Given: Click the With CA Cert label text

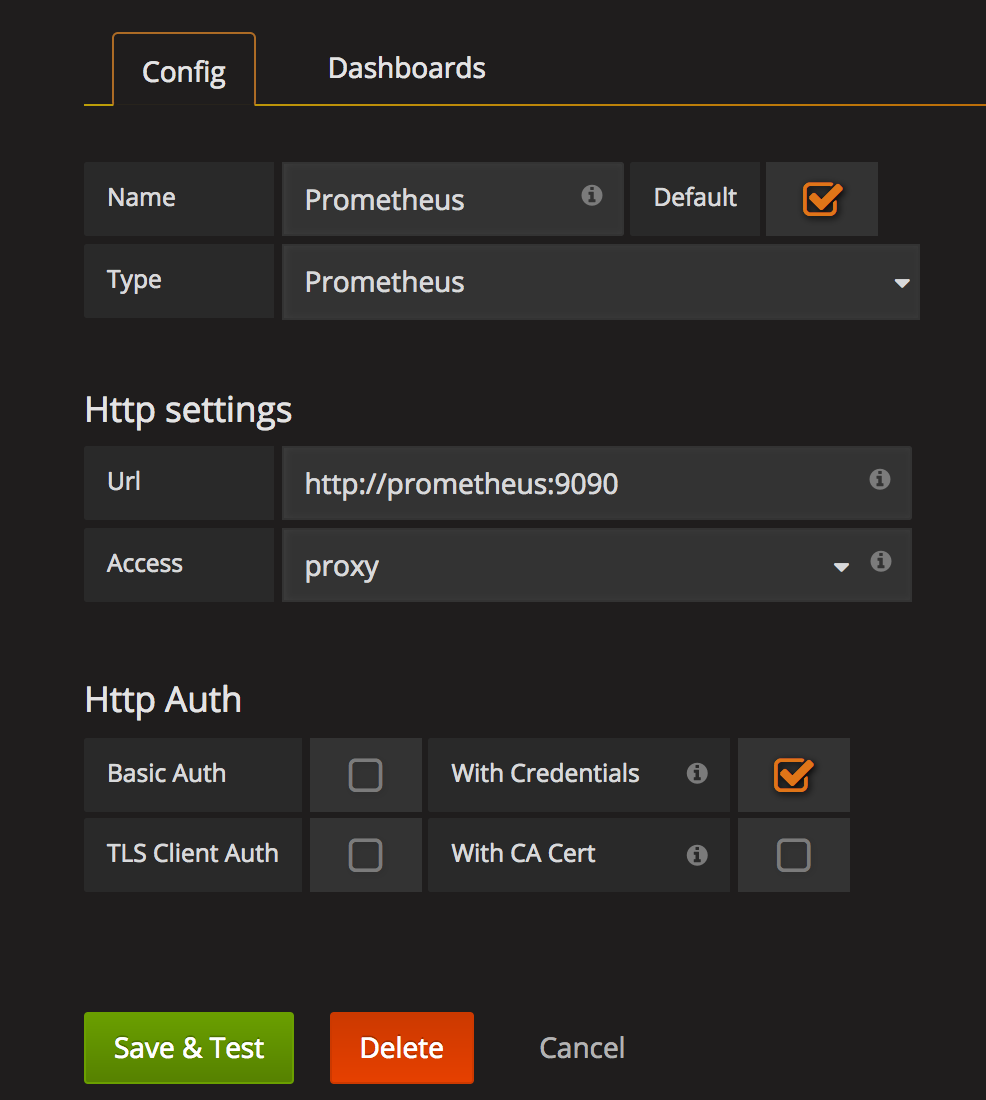Looking at the screenshot, I should [523, 853].
